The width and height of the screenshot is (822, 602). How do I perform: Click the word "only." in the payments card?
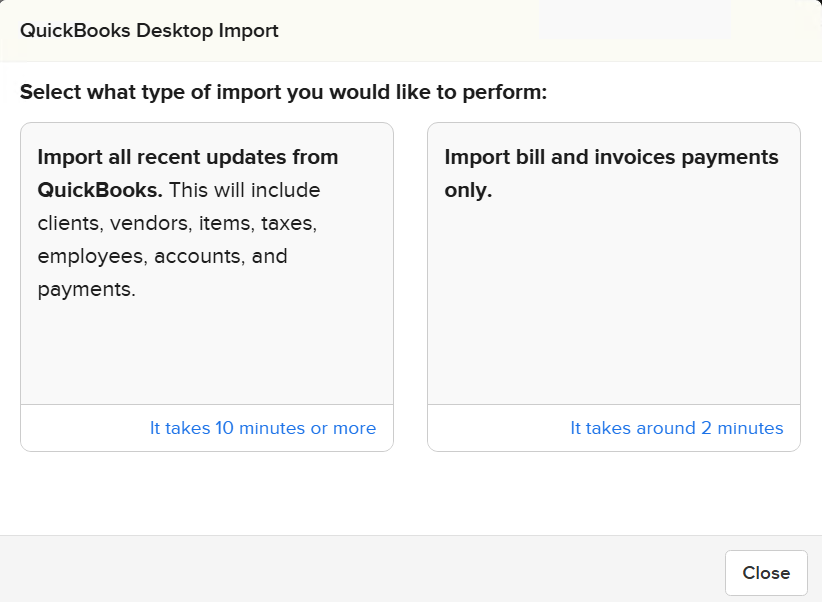coord(468,190)
